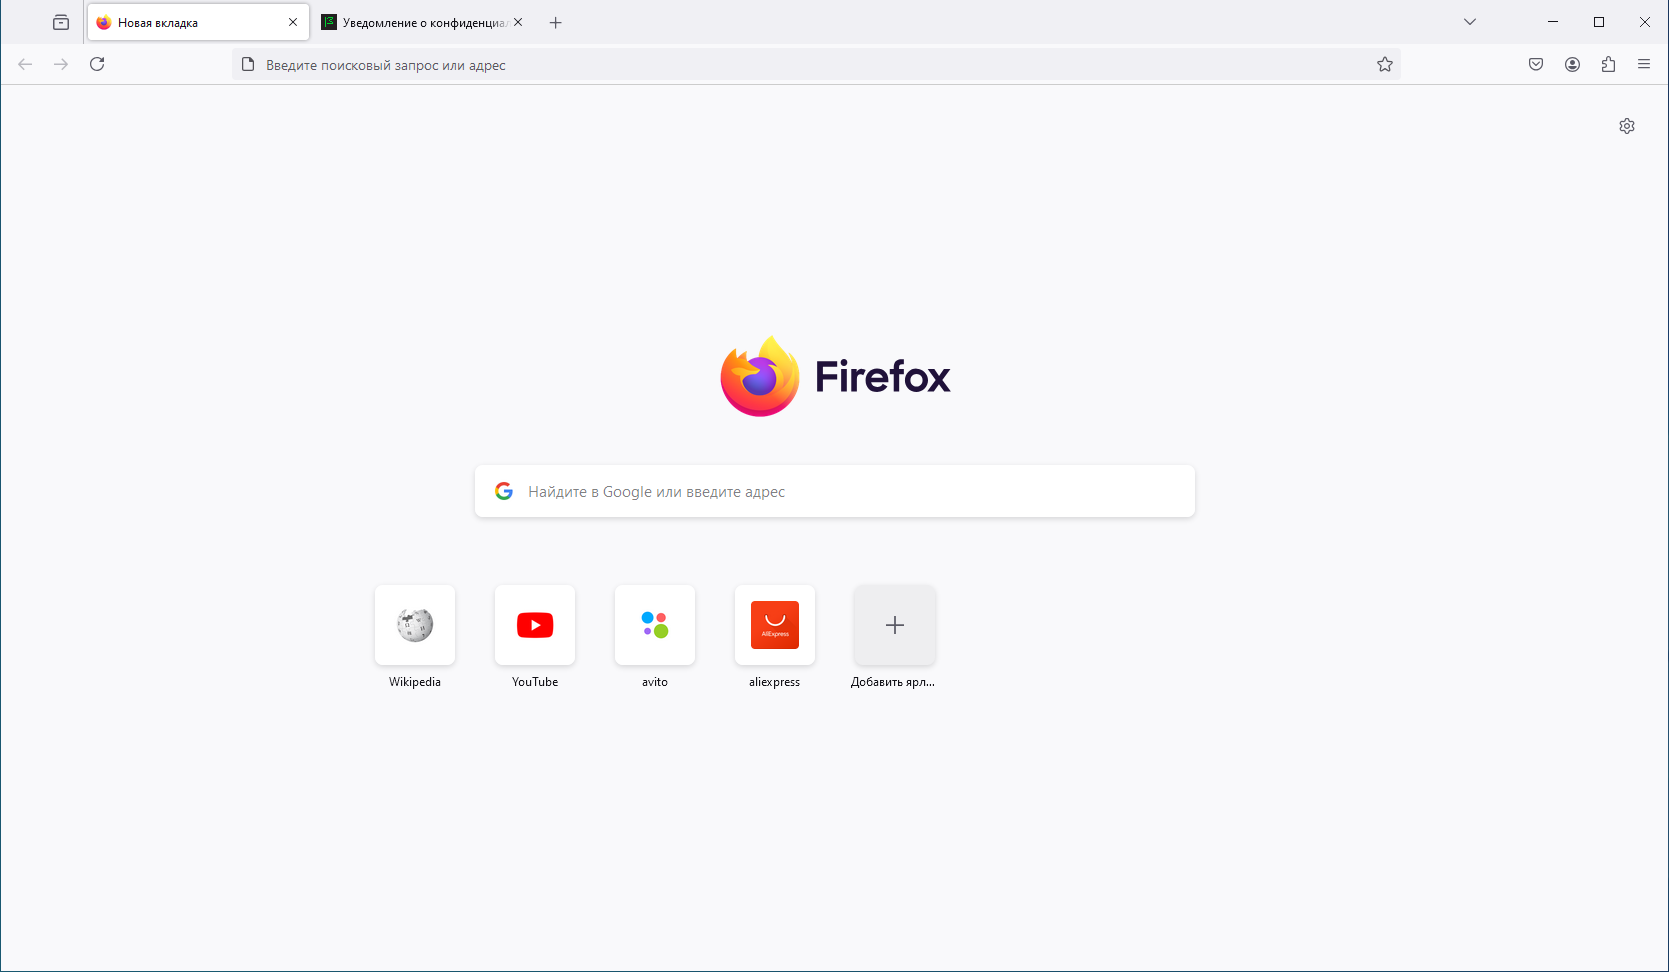Click the Google logo in the search box

(x=504, y=491)
